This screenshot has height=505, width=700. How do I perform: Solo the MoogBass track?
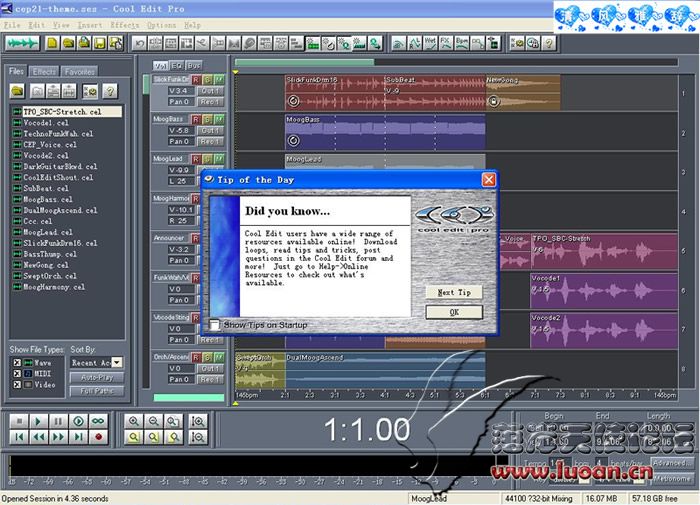[208, 119]
